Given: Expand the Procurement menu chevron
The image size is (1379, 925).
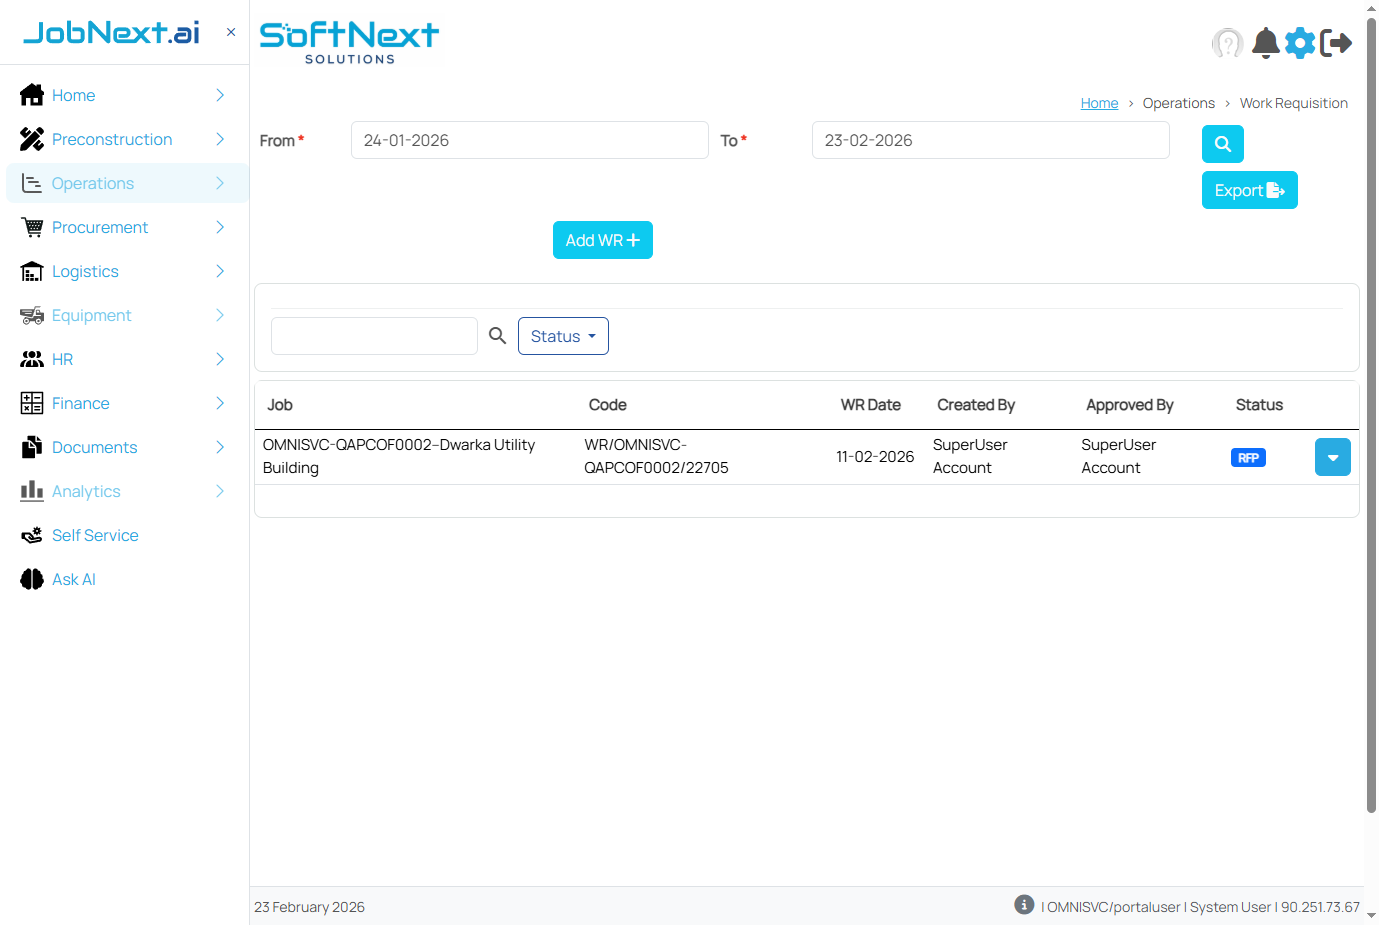Looking at the screenshot, I should 220,227.
